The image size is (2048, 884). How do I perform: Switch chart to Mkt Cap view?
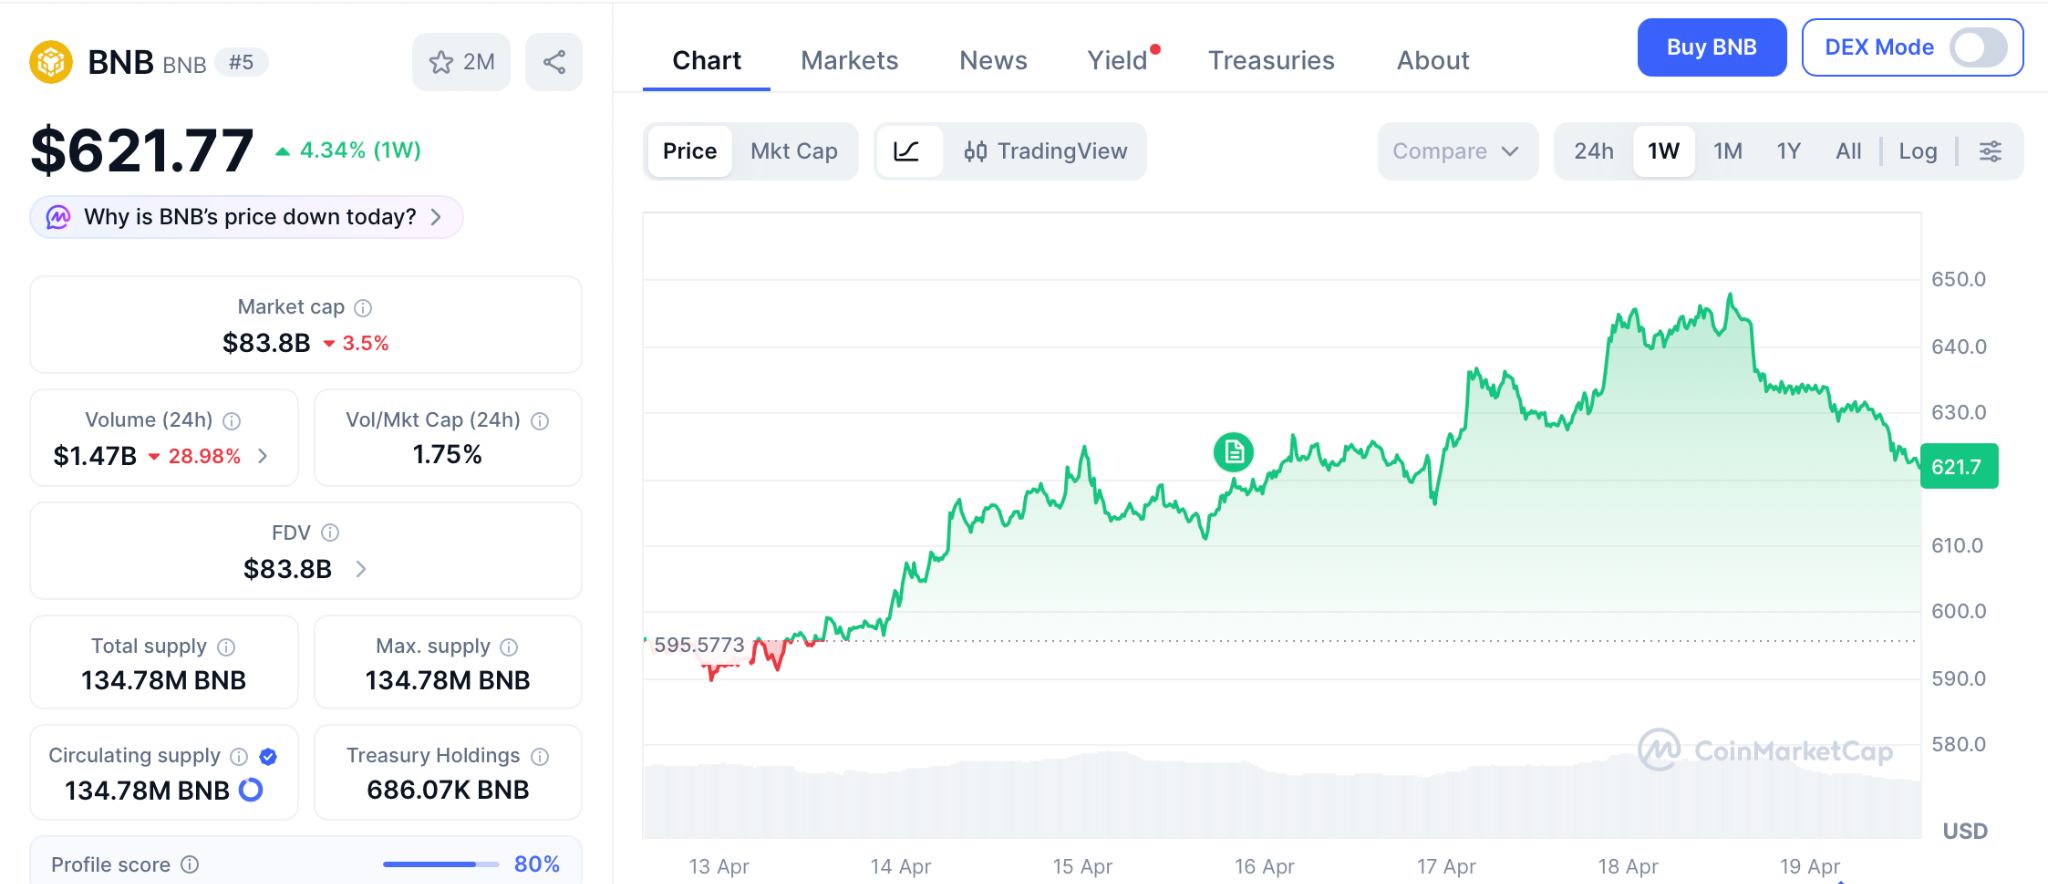pyautogui.click(x=794, y=151)
